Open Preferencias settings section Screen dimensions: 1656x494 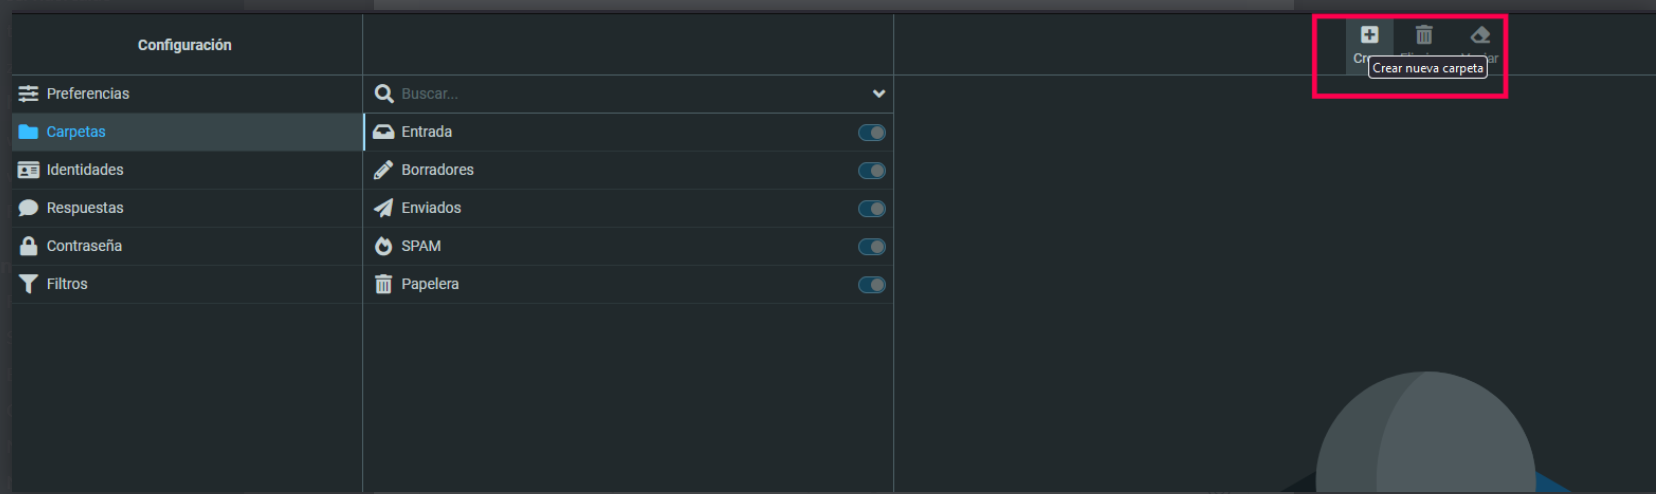187,94
